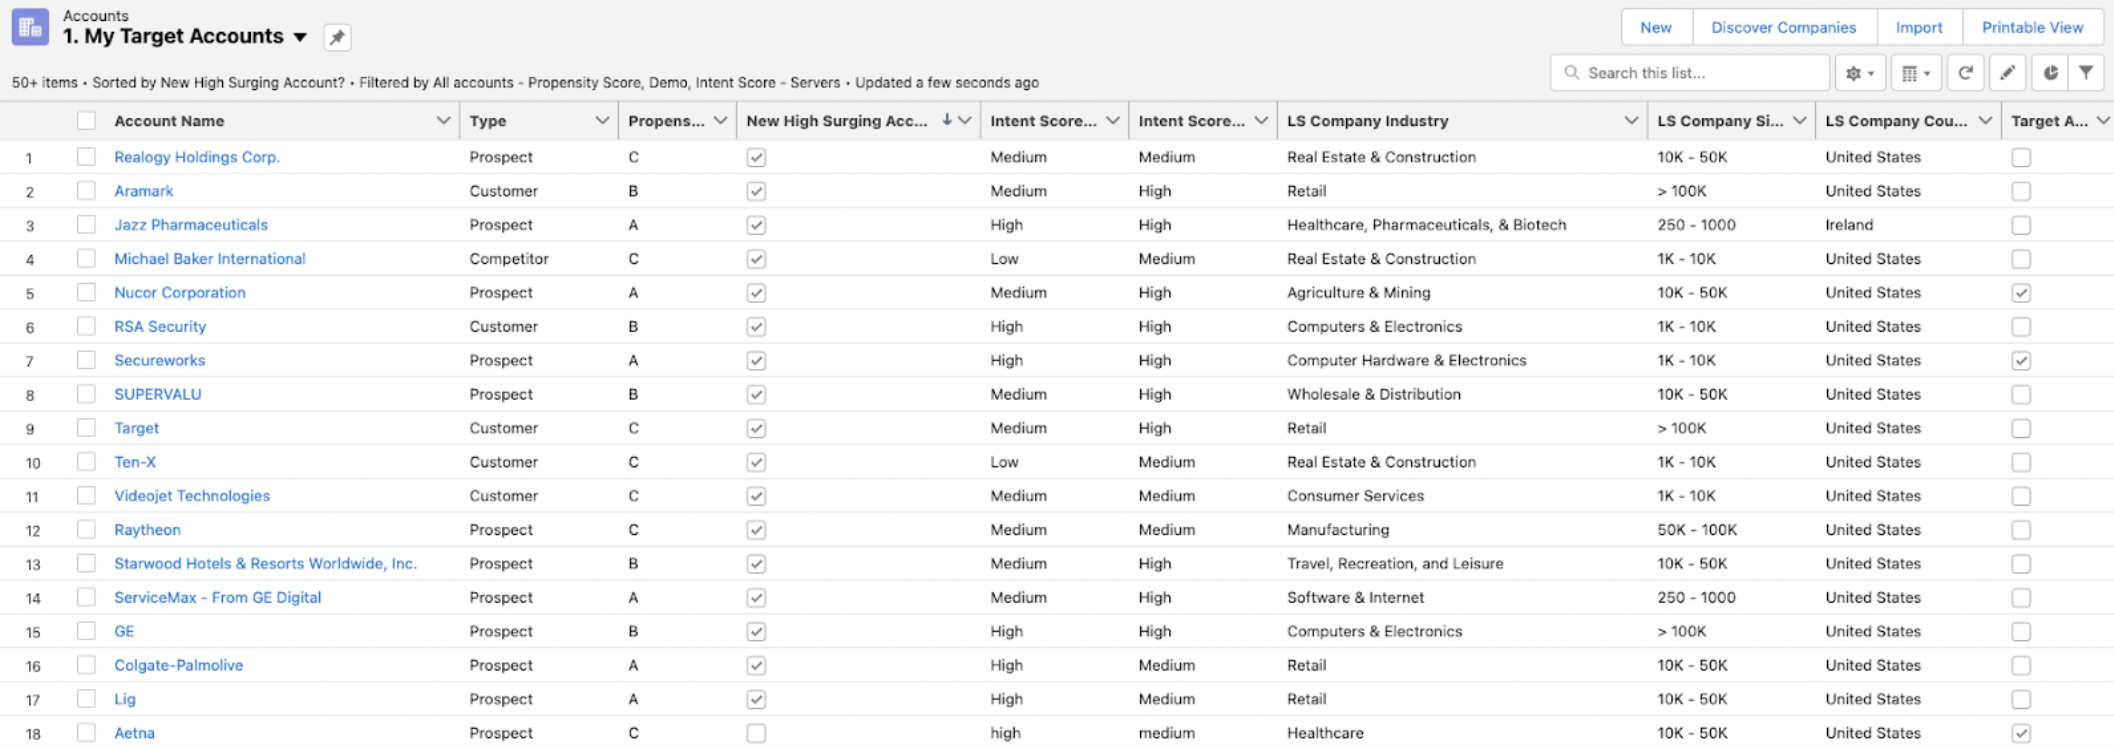Open Target Account column chevron
2114x748 pixels.
pyautogui.click(x=2102, y=120)
